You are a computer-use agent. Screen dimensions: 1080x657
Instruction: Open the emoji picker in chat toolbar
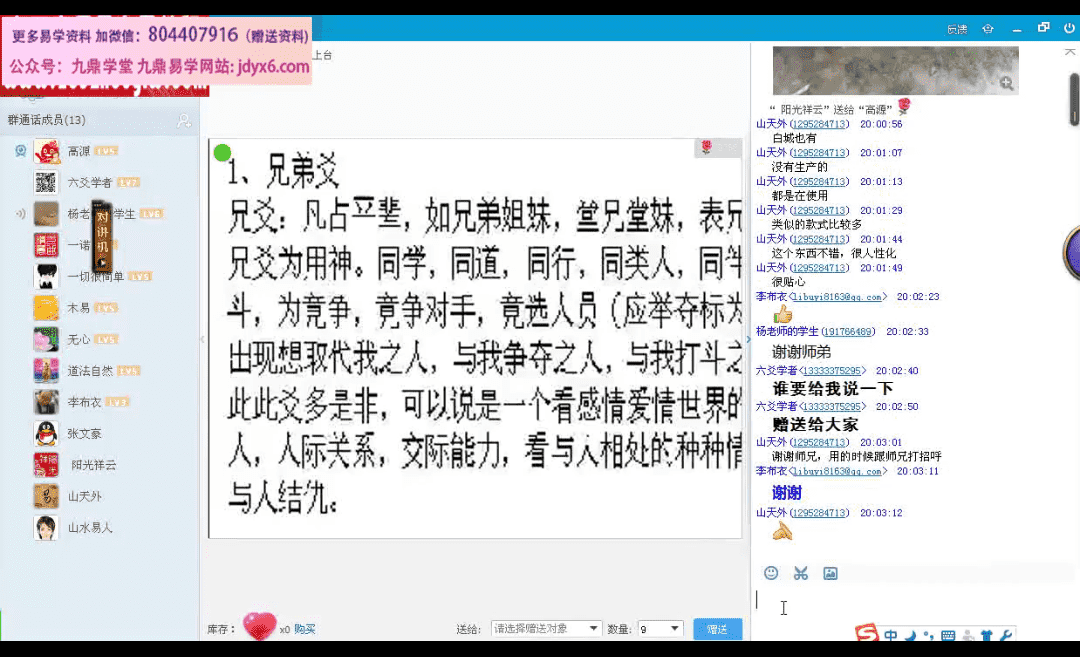click(x=771, y=573)
